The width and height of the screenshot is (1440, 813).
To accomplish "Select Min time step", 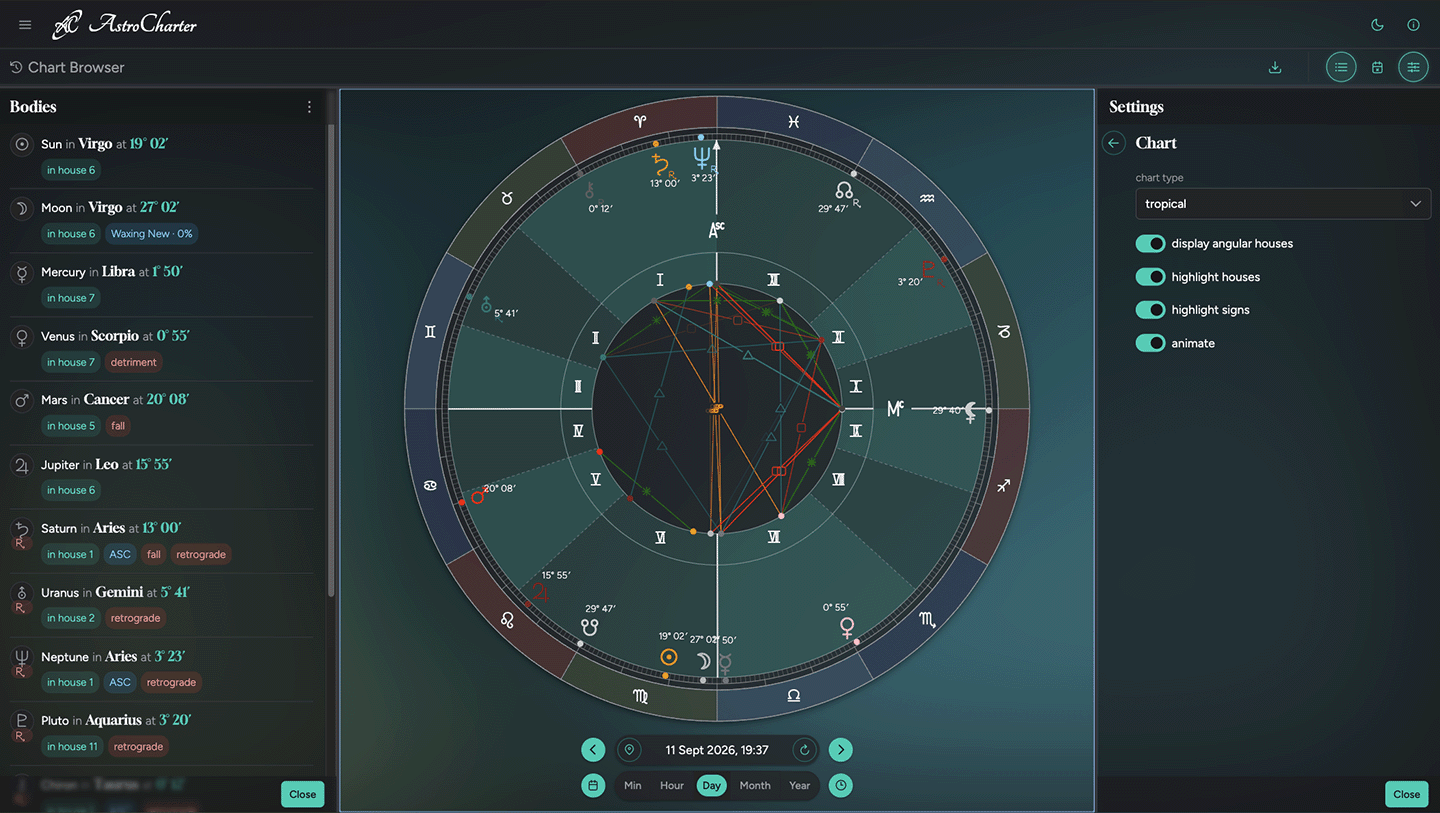I will point(633,785).
